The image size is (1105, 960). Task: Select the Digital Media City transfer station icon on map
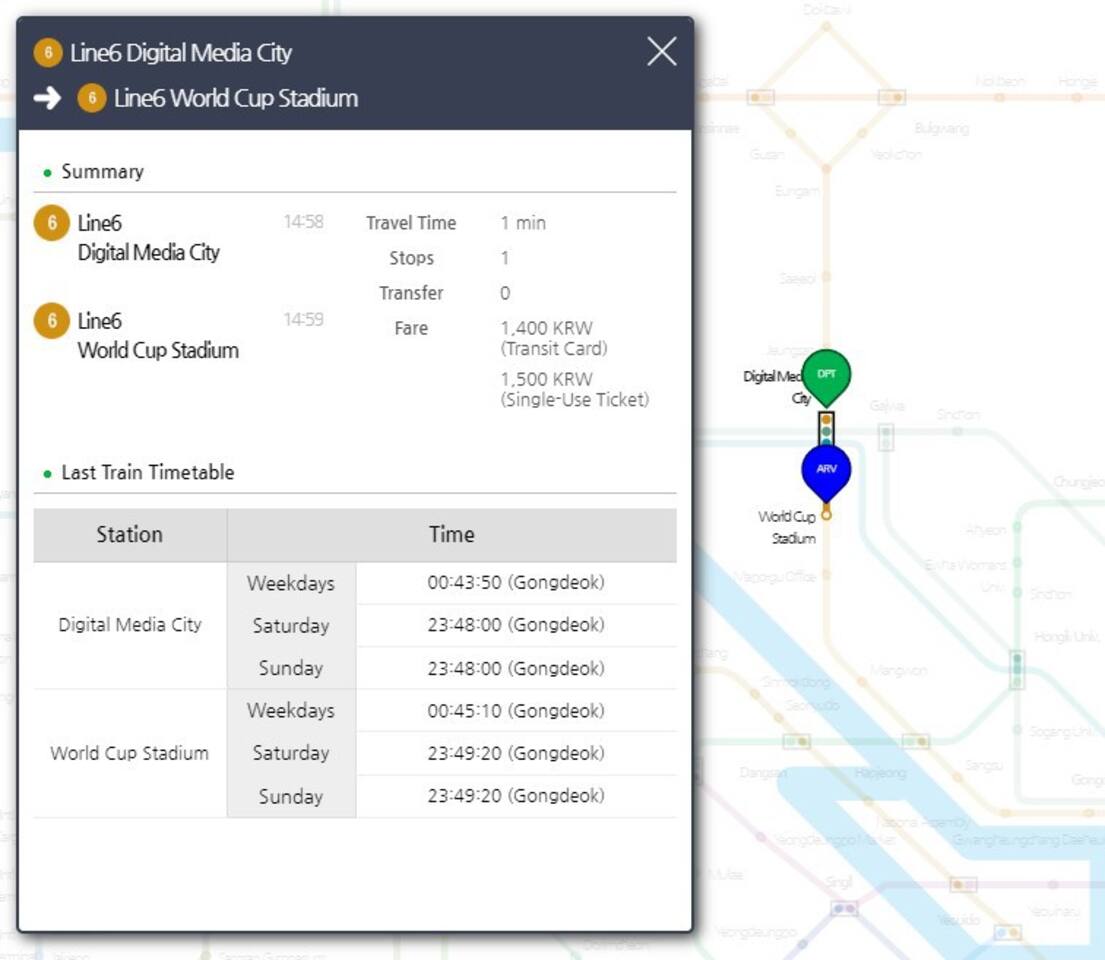(x=826, y=429)
